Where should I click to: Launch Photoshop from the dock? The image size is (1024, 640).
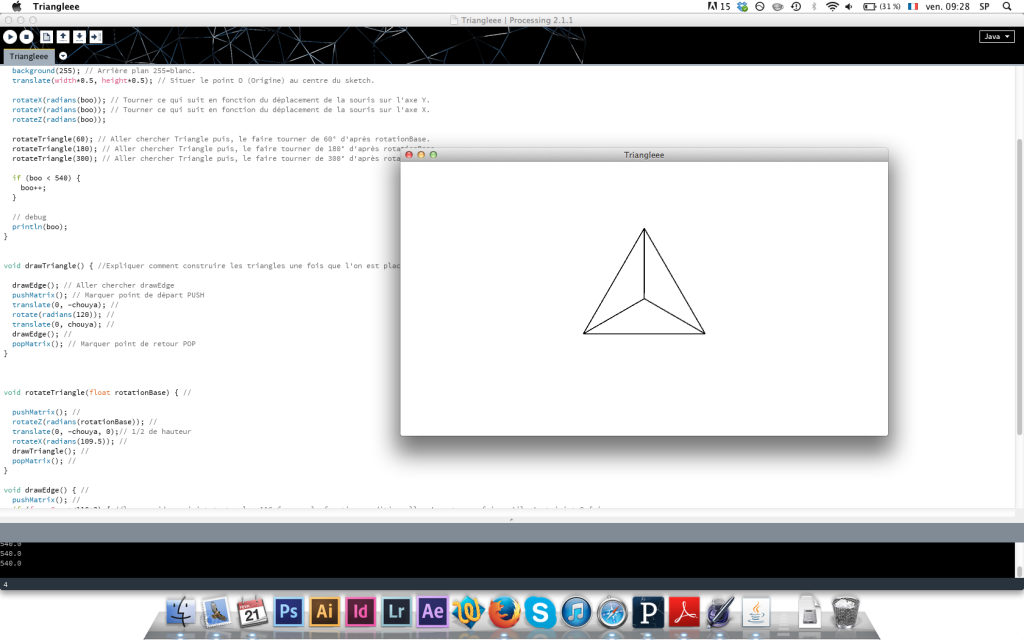(x=289, y=611)
